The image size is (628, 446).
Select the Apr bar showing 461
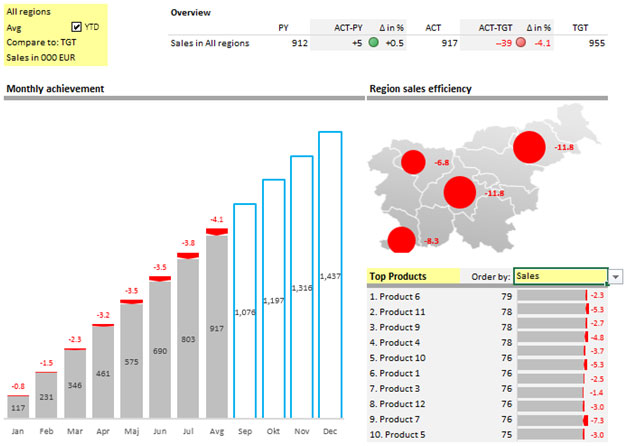click(x=103, y=372)
